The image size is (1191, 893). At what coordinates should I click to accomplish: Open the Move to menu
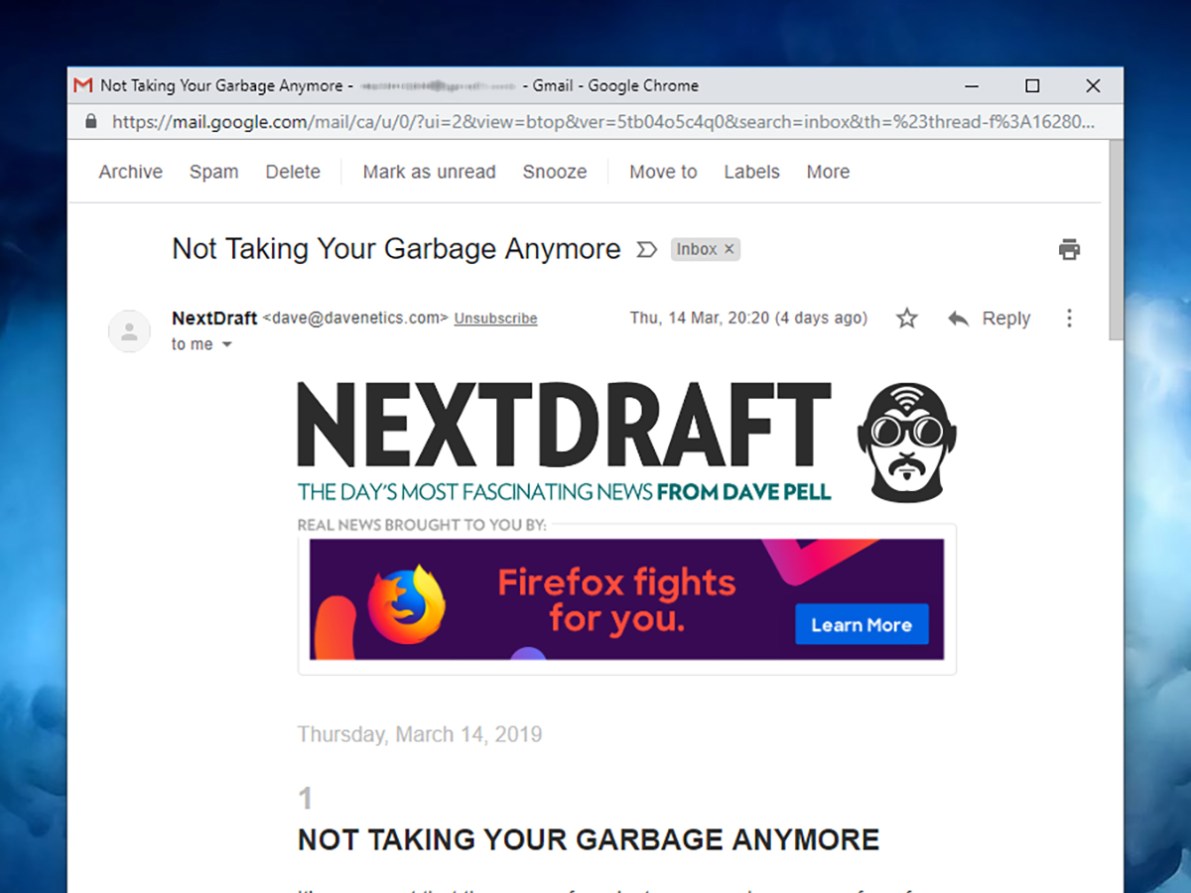point(662,172)
